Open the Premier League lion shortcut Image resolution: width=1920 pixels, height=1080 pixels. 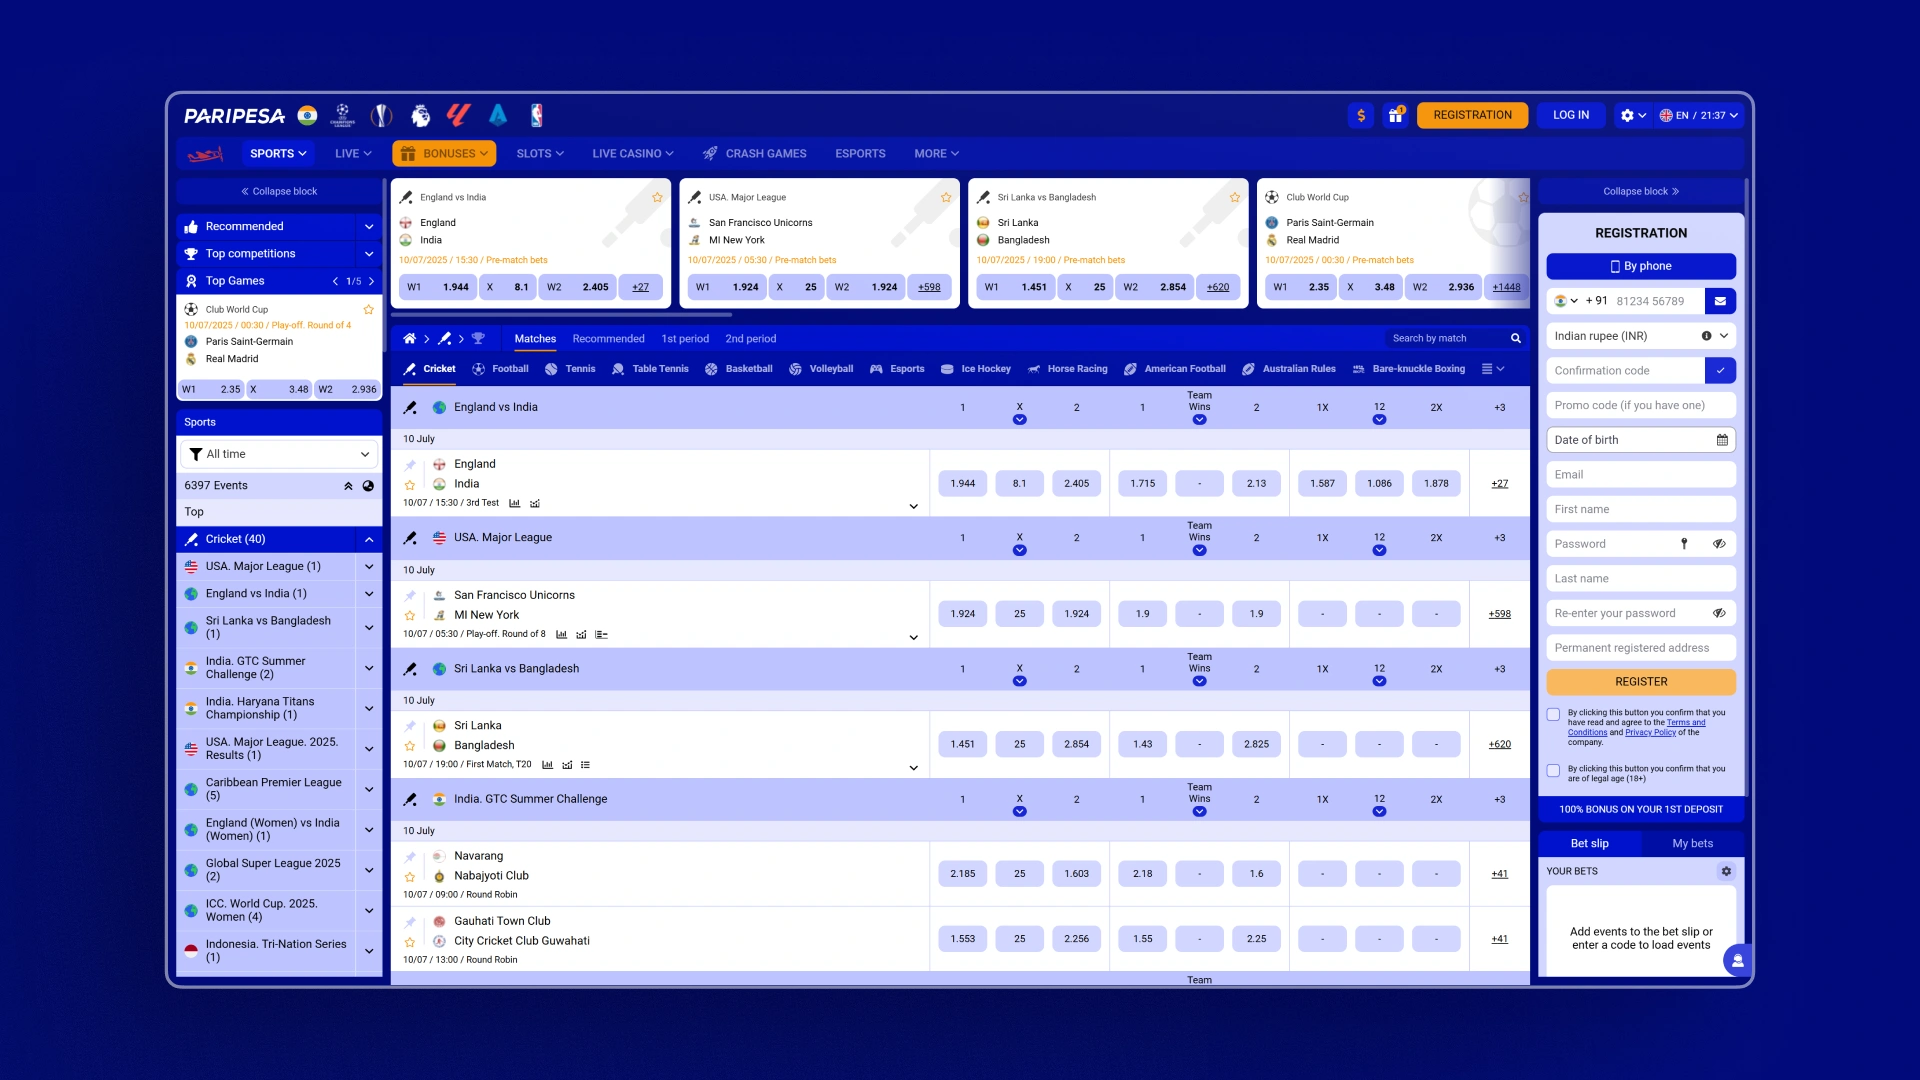(420, 115)
